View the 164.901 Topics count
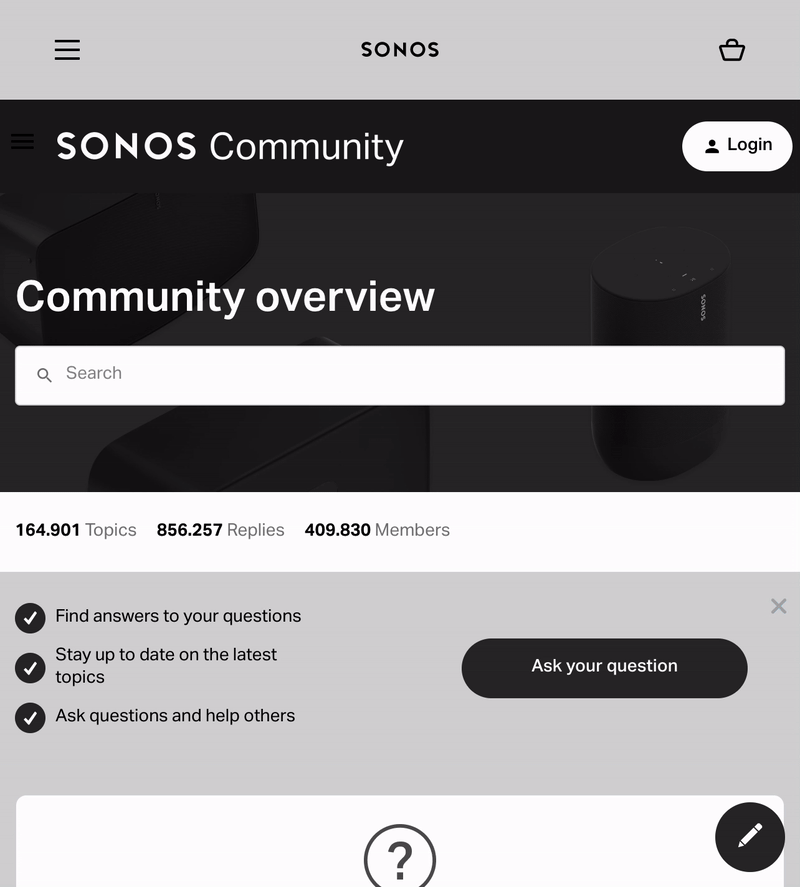The height and width of the screenshot is (887, 800). click(76, 530)
